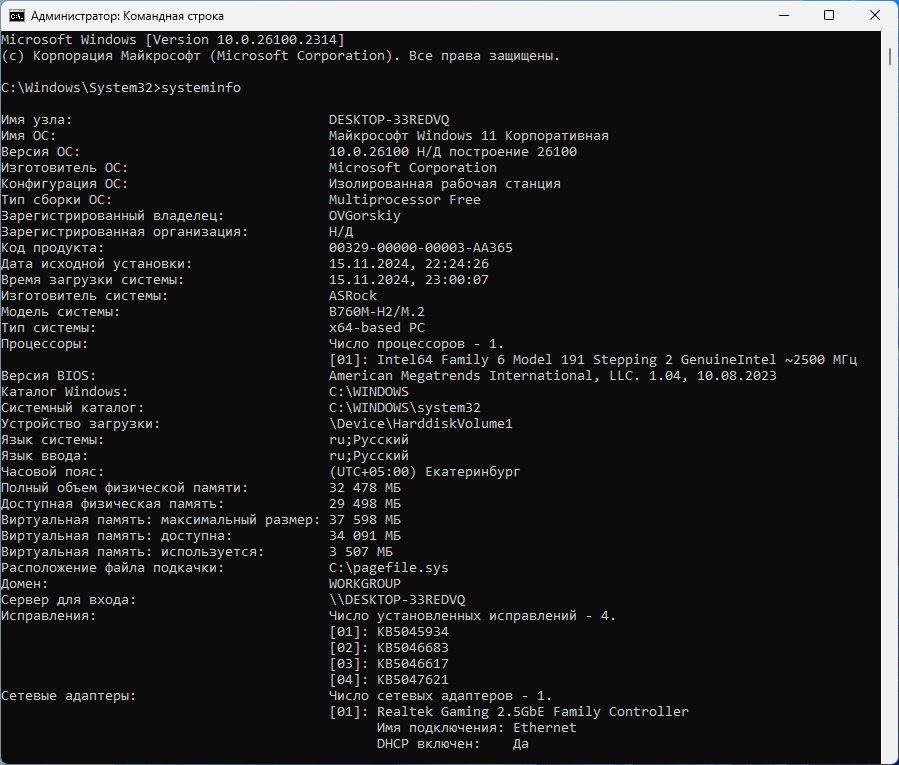Click pagefile location 'C:\pagefile.sys'
Screen dimensions: 899x765
point(388,568)
